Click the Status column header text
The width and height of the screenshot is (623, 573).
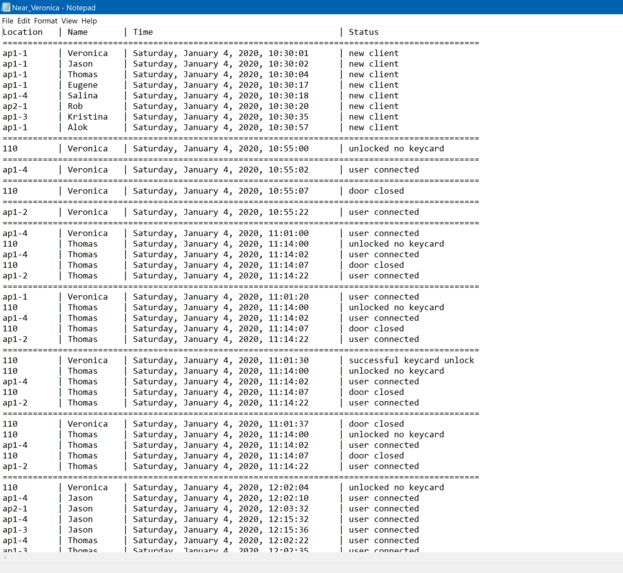(x=364, y=32)
